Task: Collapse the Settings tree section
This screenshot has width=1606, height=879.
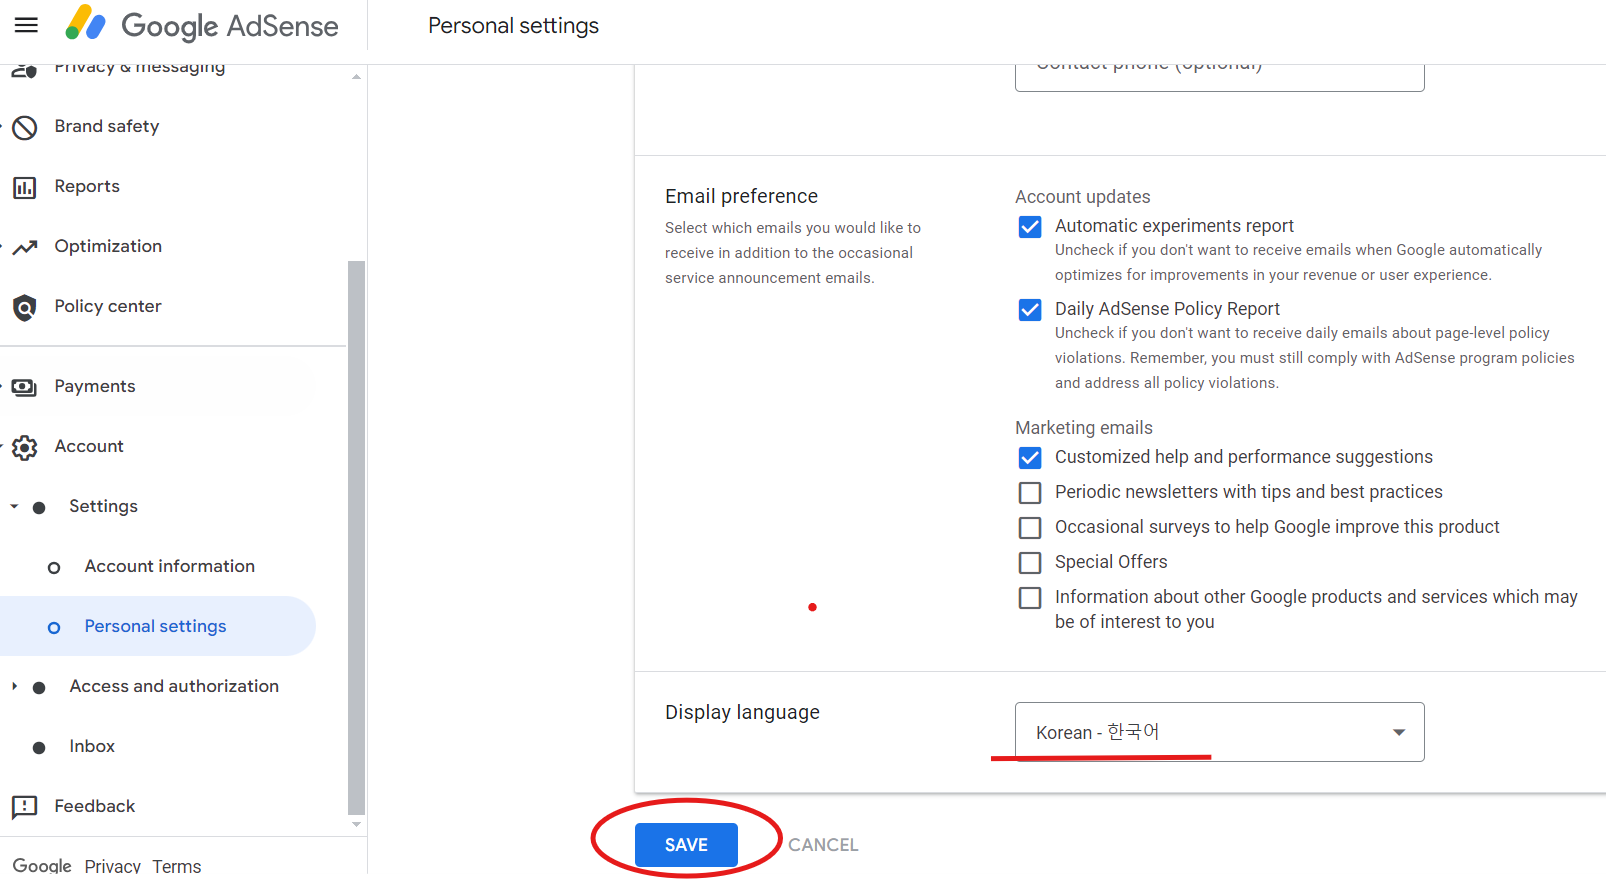Action: (x=14, y=506)
